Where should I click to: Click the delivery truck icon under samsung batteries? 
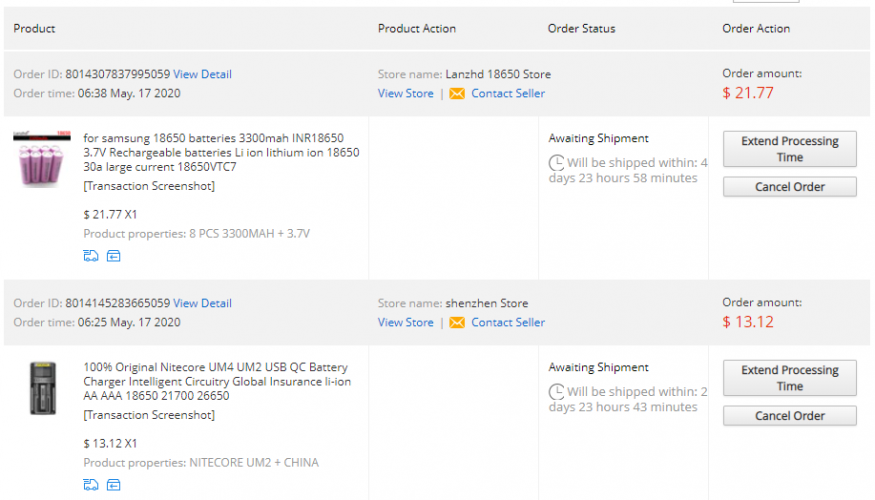tap(91, 256)
